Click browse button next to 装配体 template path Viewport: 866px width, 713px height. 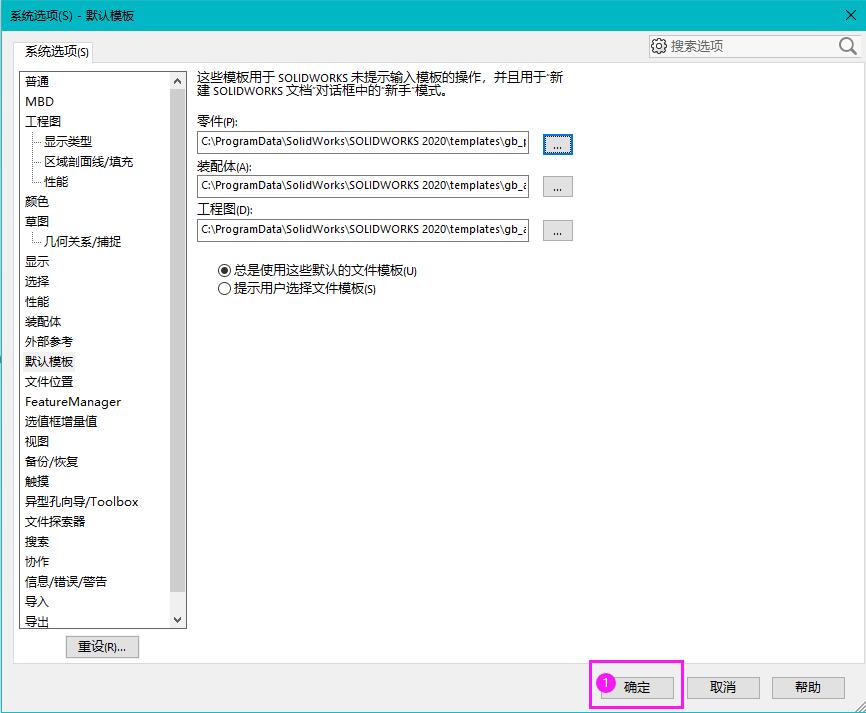(557, 186)
